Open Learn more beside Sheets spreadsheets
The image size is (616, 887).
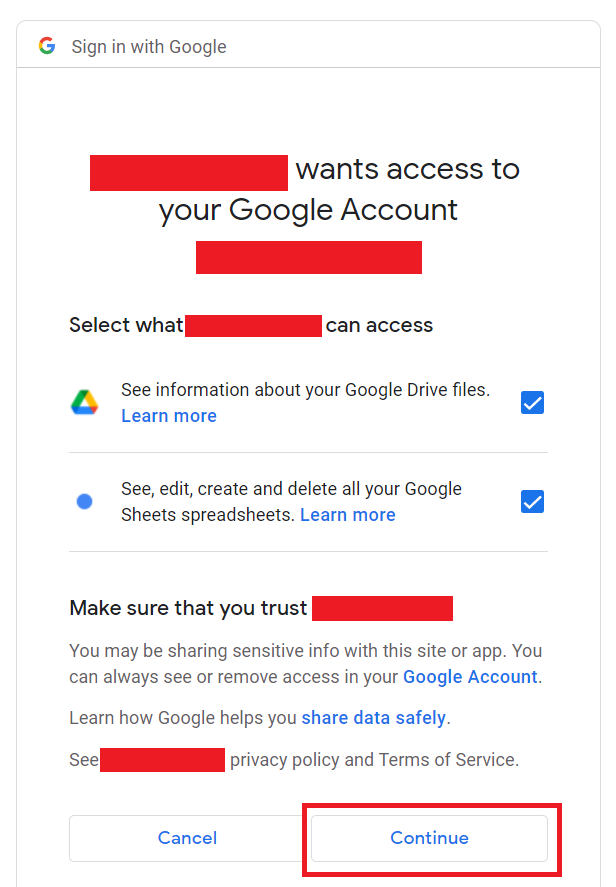[x=347, y=515]
